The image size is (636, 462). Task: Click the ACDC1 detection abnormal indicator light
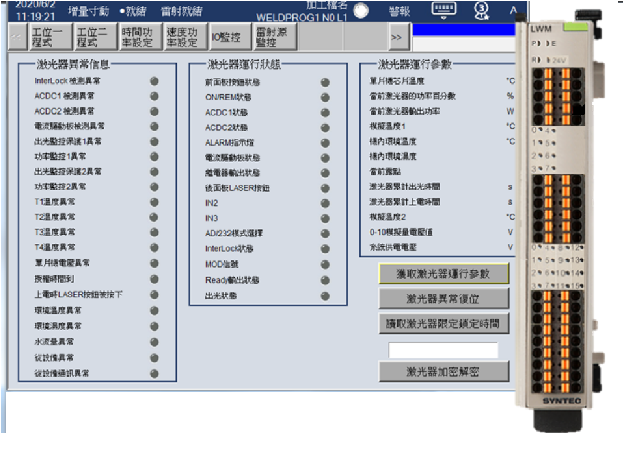click(x=154, y=97)
